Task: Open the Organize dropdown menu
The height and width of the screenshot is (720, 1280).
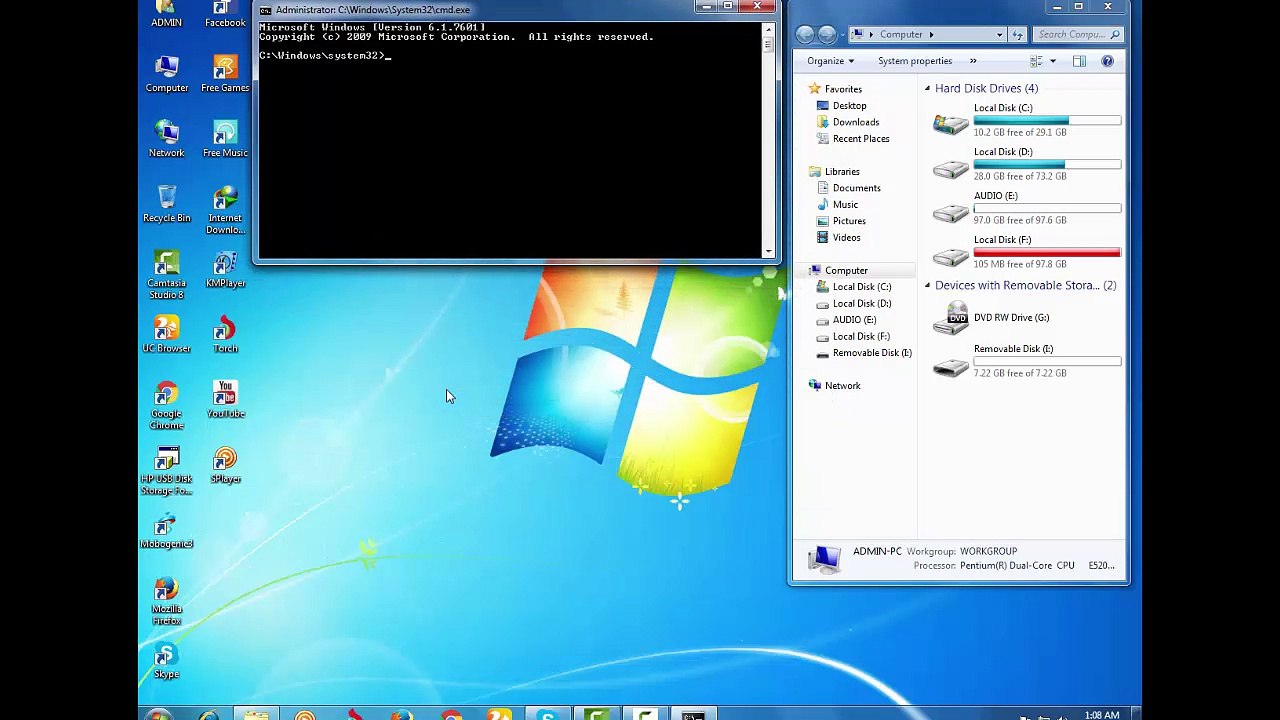Action: click(831, 61)
